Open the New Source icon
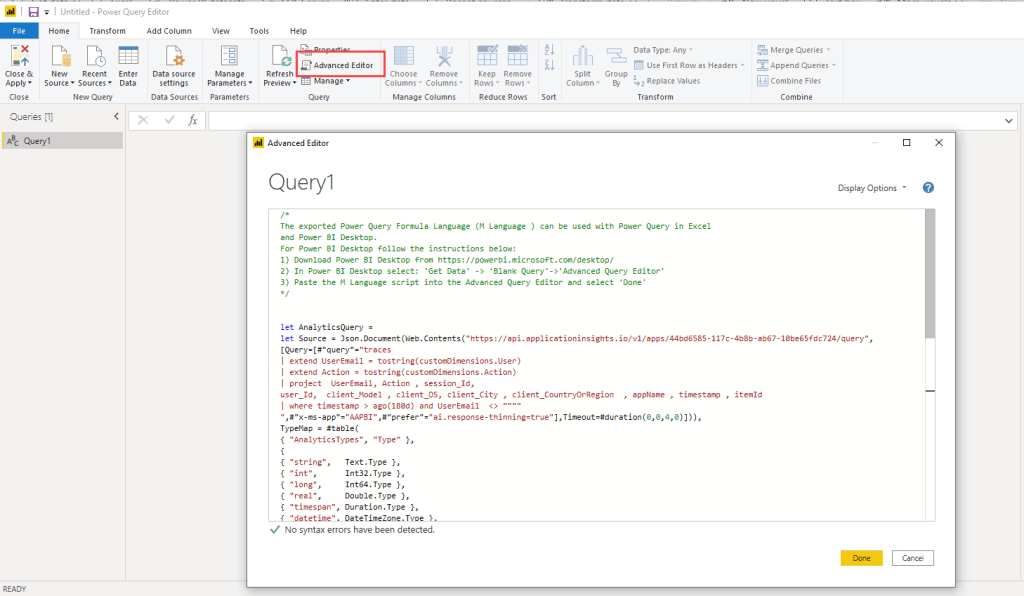Screen dimensions: 1024x596 click(x=60, y=58)
